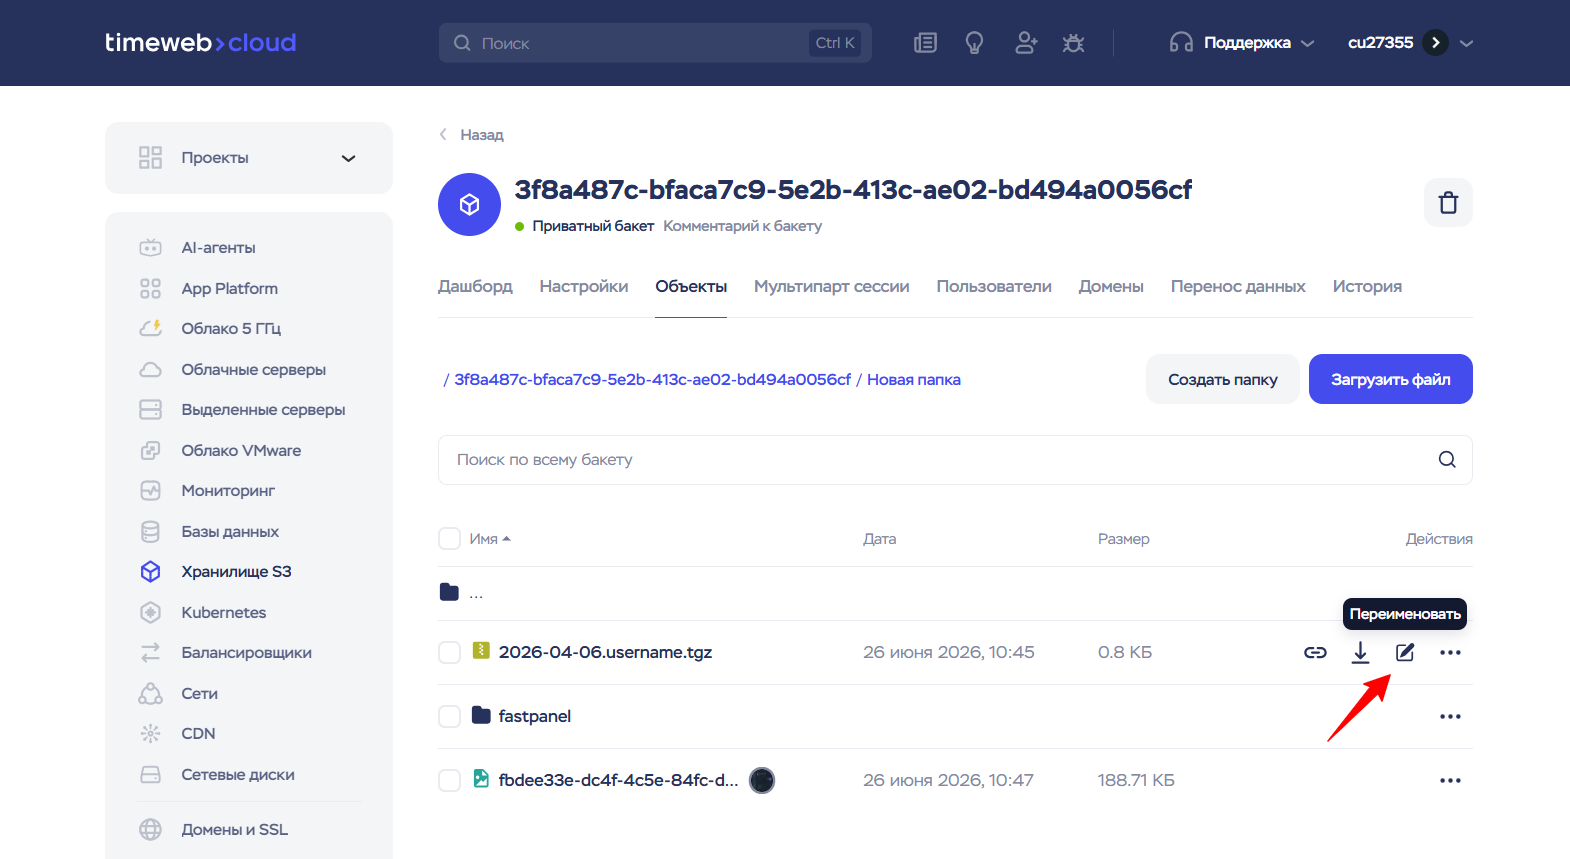Screen dimensions: 1570x859
Task: Copy link icon for 2026-04-06.username.tgz
Action: tap(1315, 652)
